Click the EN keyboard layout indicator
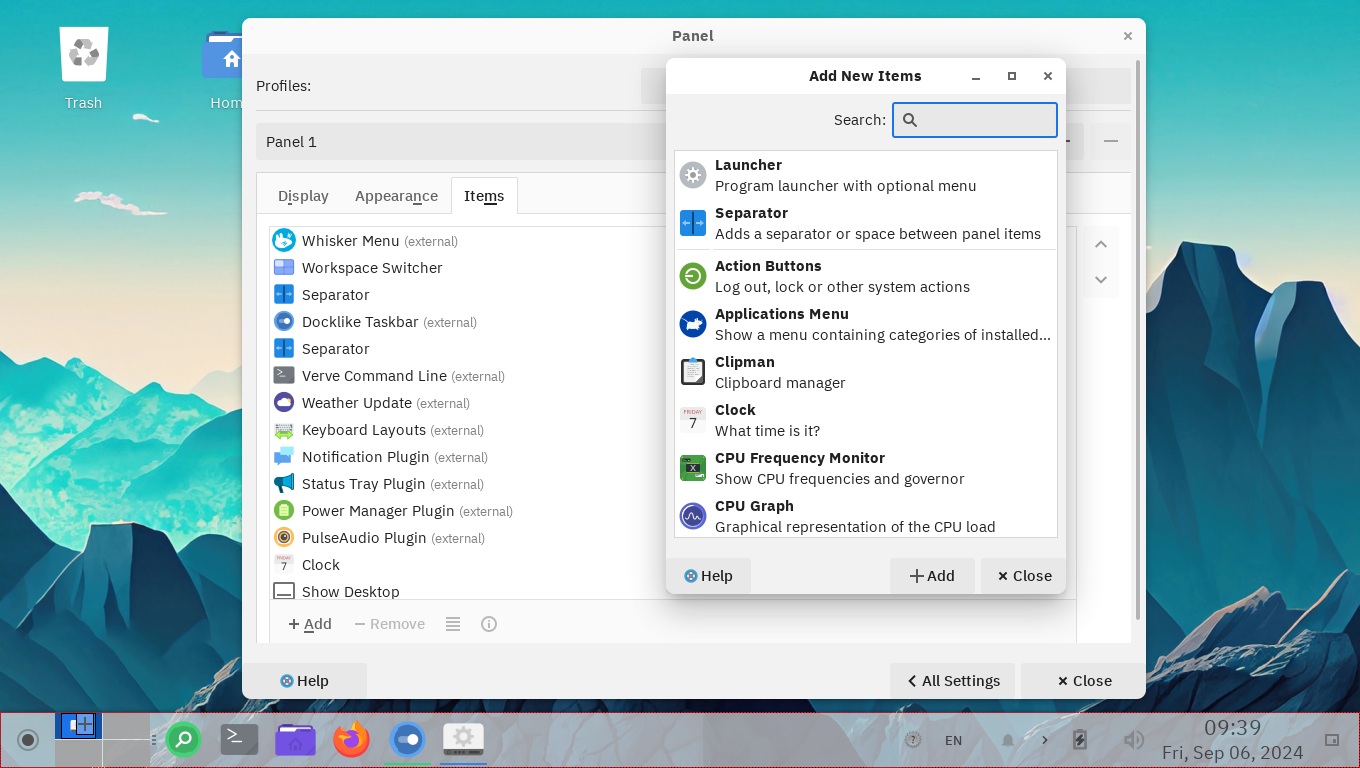The height and width of the screenshot is (768, 1360). 953,740
